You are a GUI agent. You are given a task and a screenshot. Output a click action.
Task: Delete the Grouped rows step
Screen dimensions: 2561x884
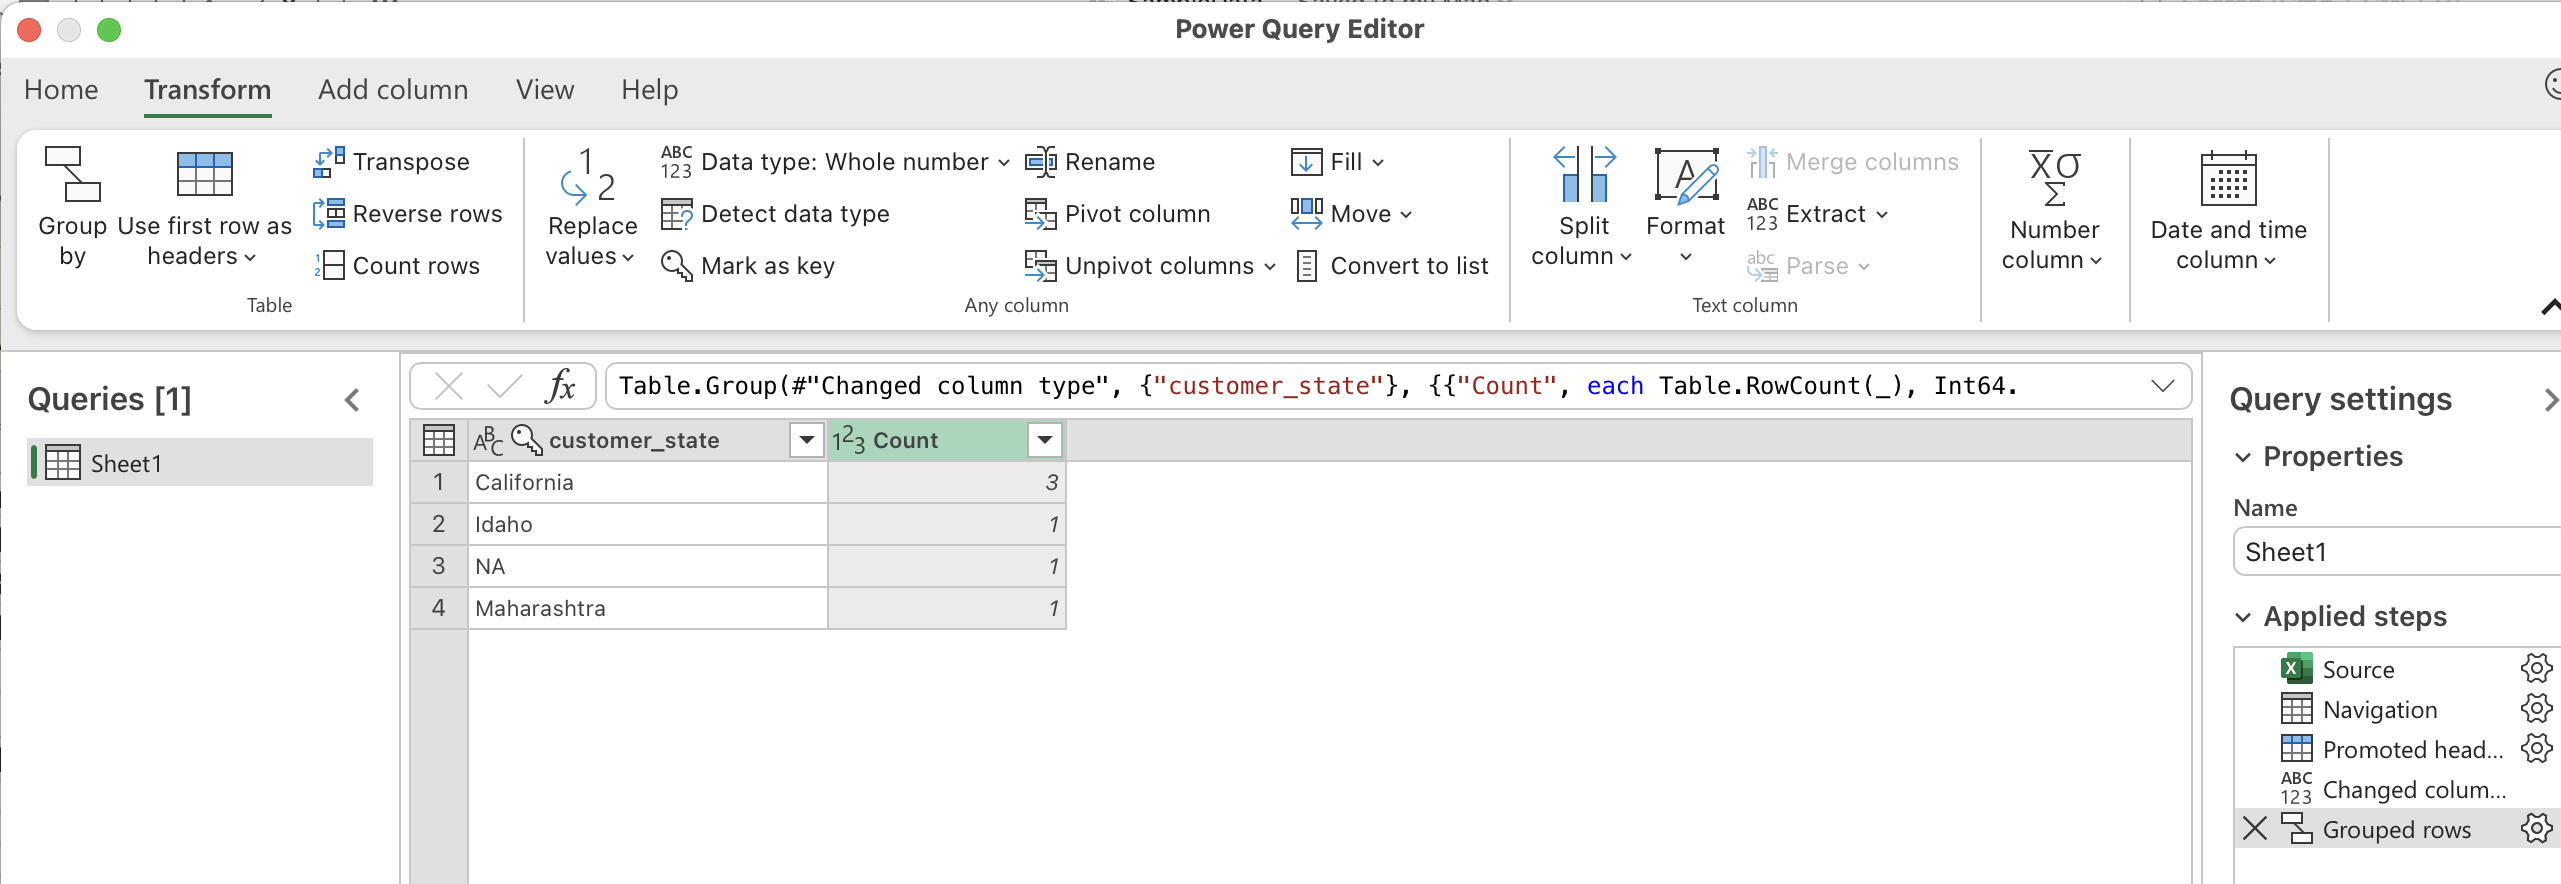pos(2254,829)
